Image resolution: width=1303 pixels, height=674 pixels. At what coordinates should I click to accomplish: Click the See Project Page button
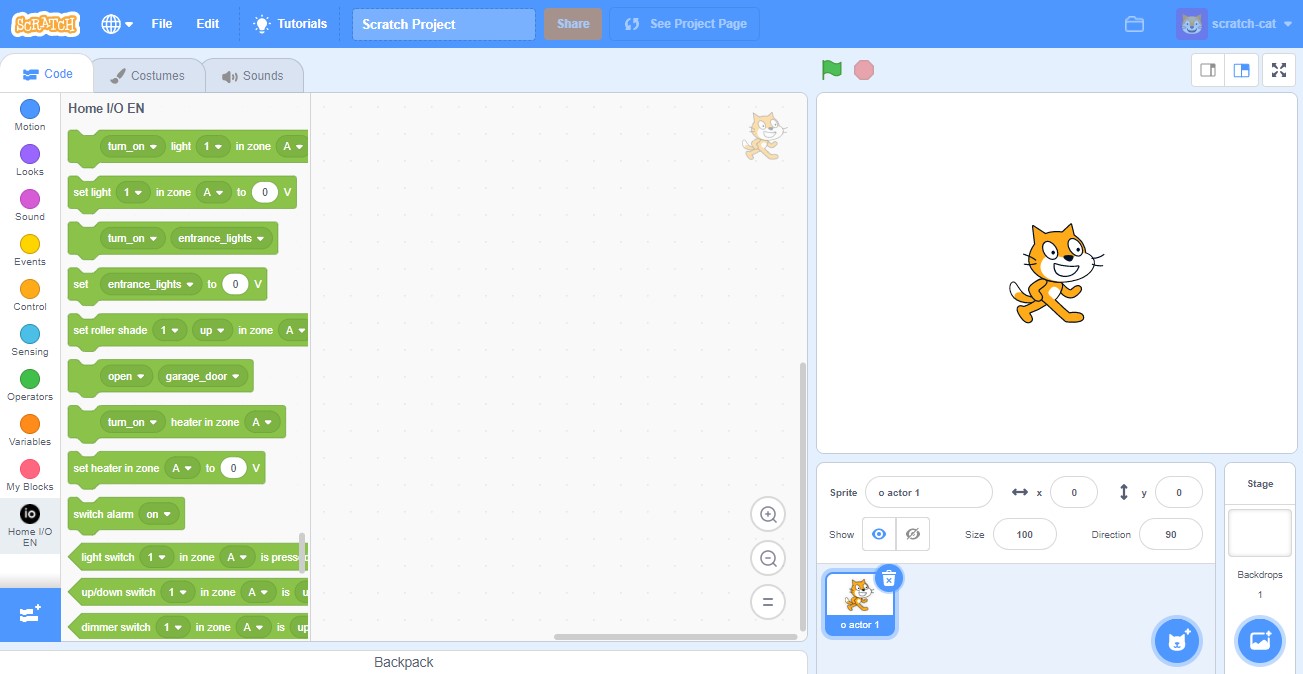coord(685,24)
